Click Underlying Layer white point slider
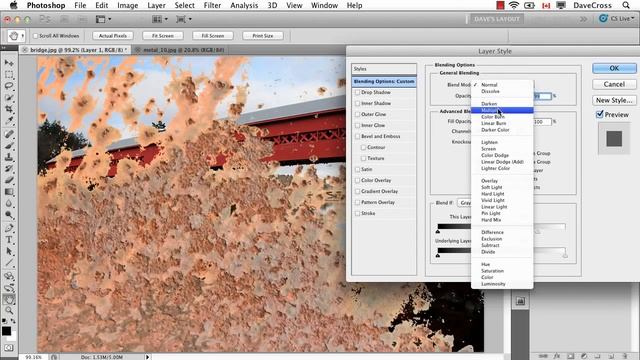Image resolution: width=640 pixels, height=360 pixels. [565, 256]
